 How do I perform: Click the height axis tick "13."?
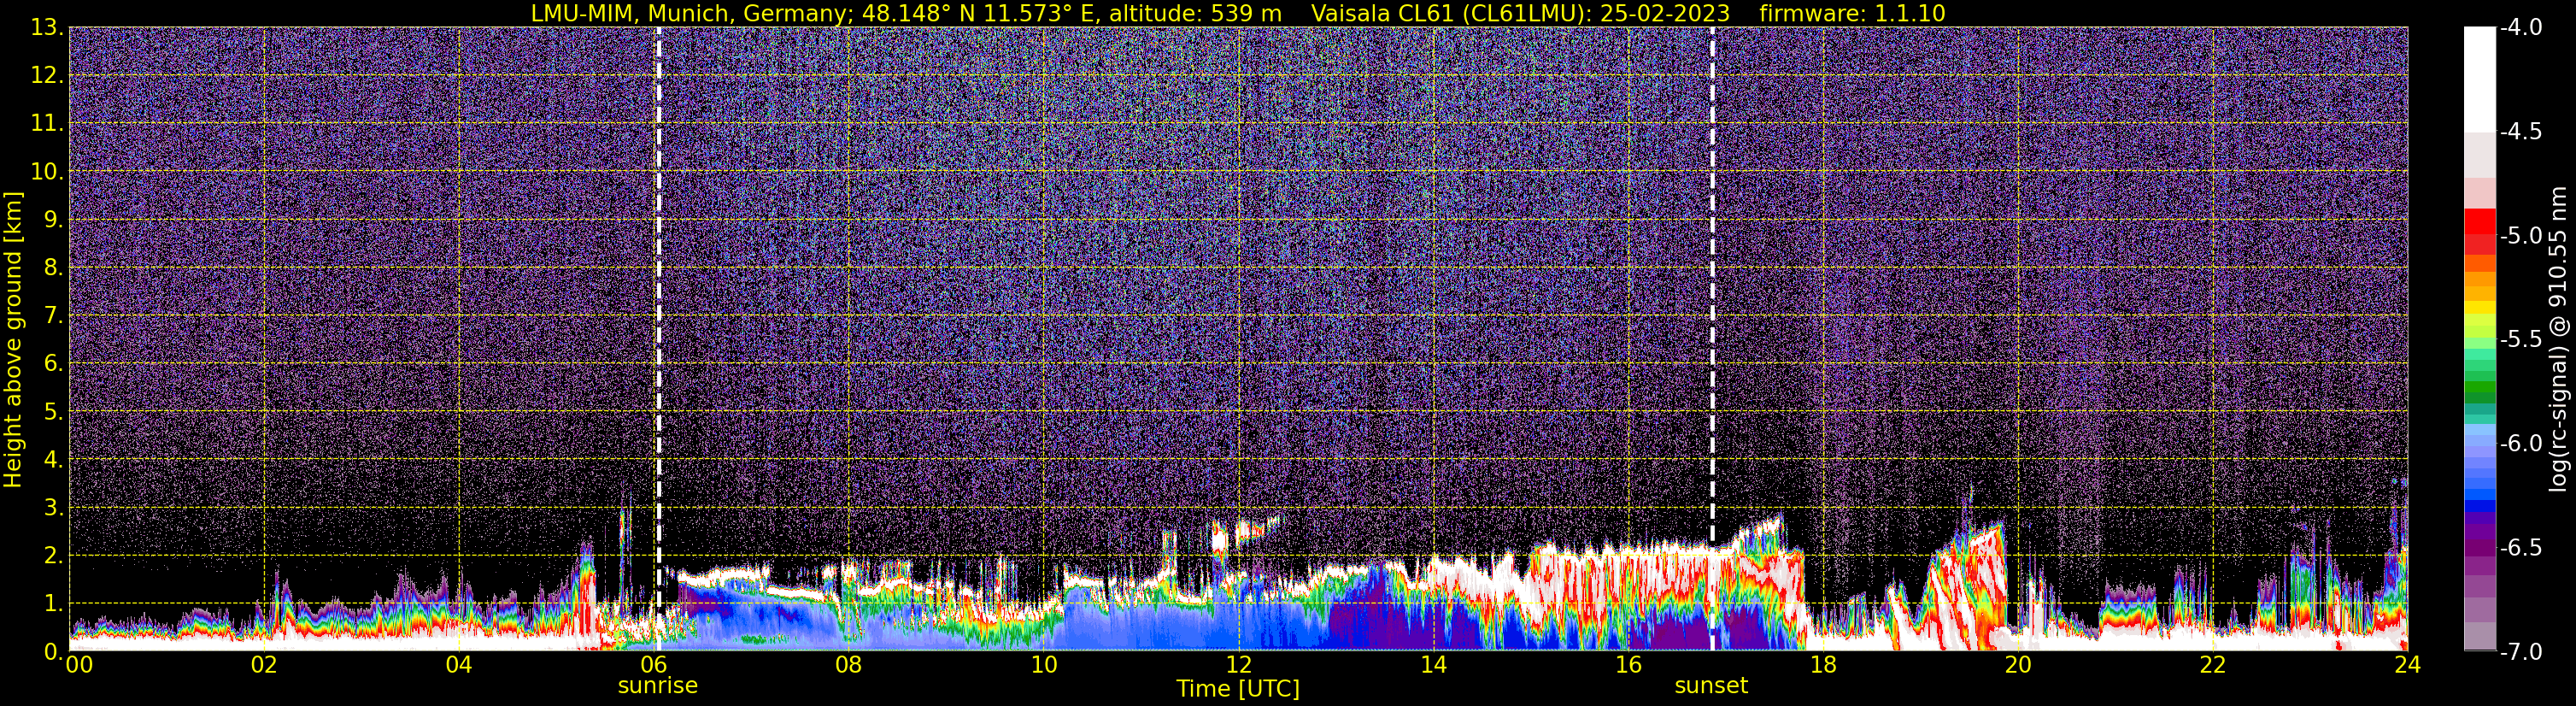(48, 28)
